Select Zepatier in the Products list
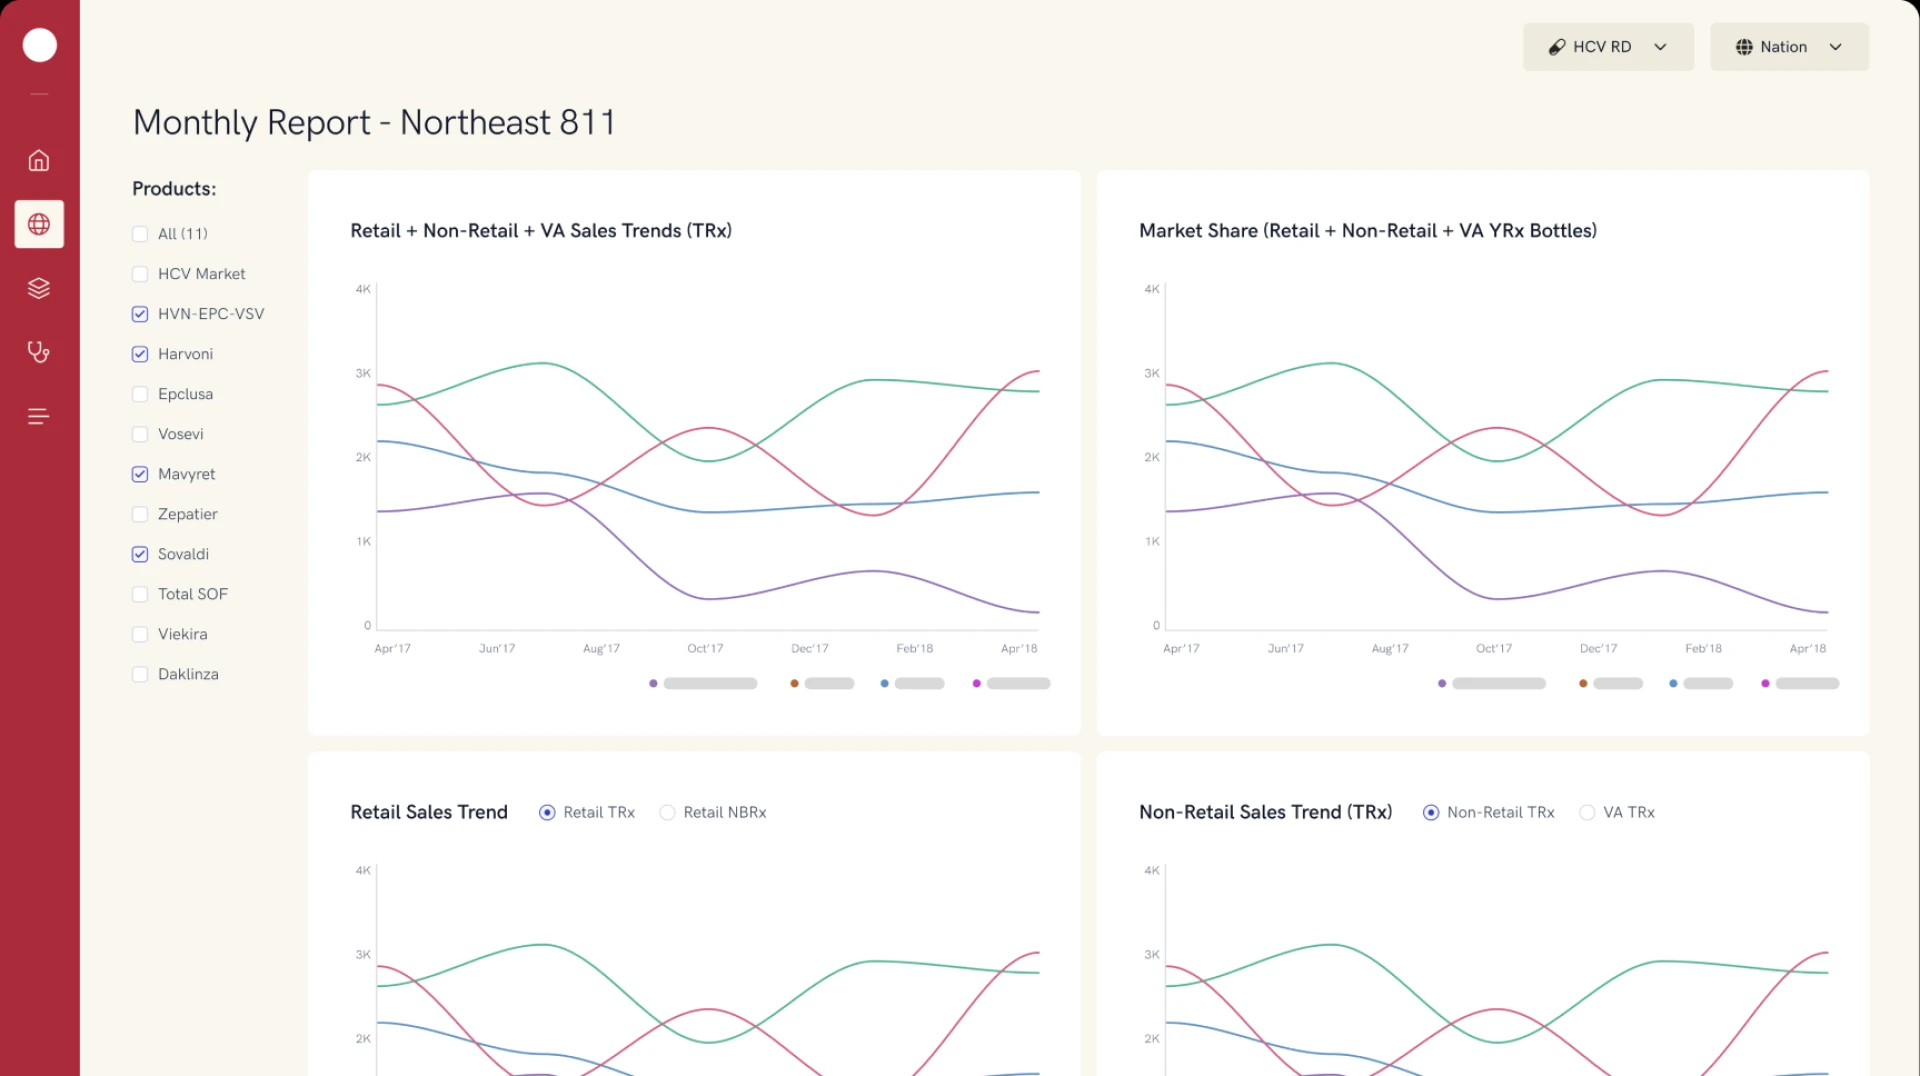1920x1076 pixels. pyautogui.click(x=140, y=513)
